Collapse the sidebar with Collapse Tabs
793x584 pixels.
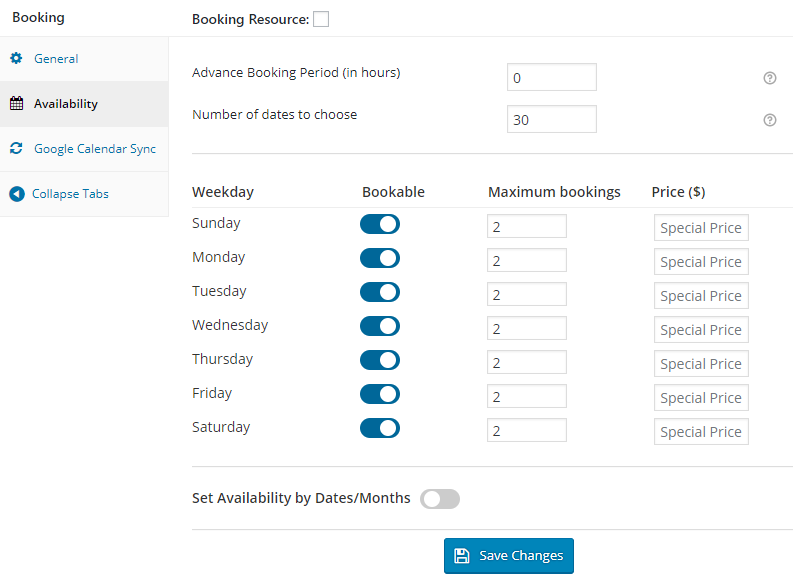(70, 194)
